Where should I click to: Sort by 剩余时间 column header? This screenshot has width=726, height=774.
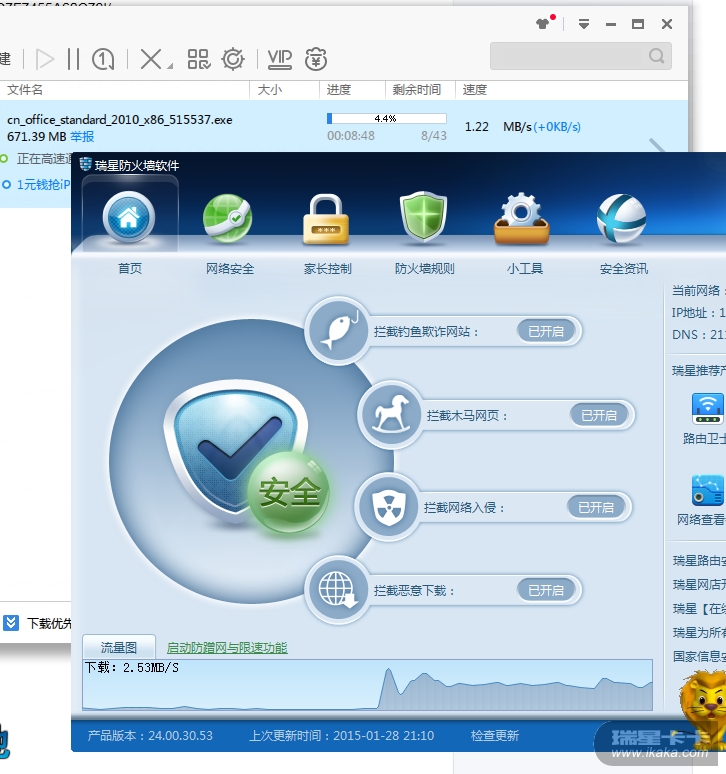[417, 90]
